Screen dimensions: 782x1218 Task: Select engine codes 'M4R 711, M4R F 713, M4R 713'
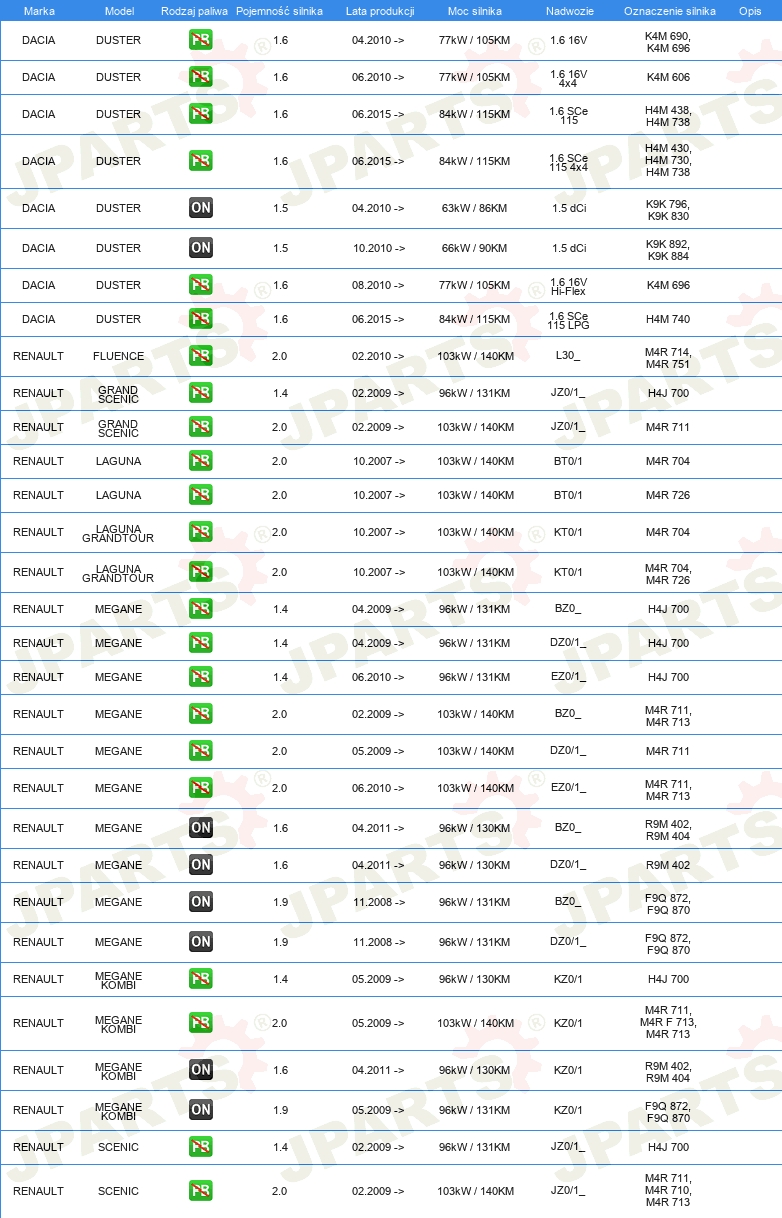[669, 1023]
